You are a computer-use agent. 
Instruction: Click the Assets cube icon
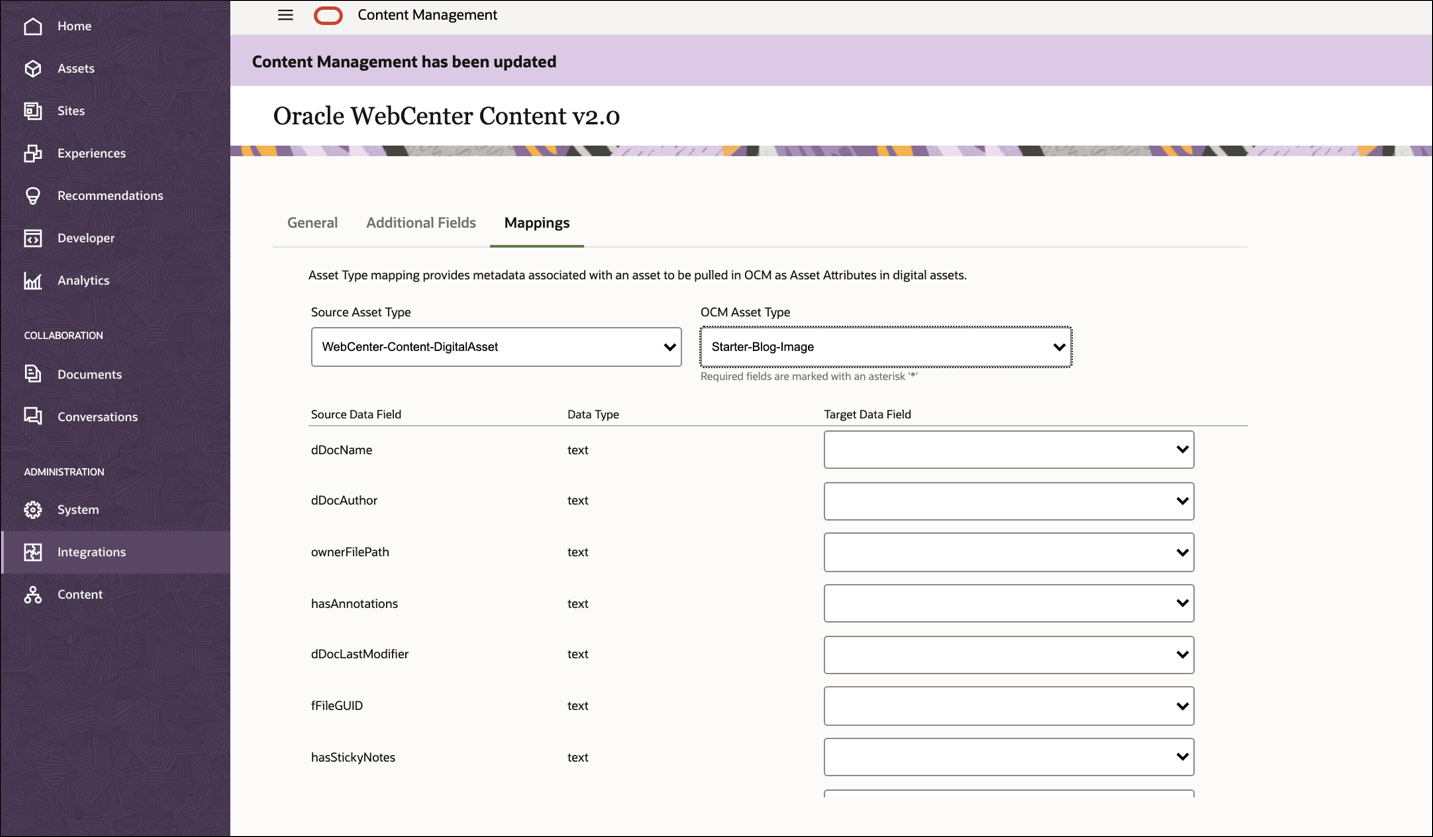click(x=33, y=68)
